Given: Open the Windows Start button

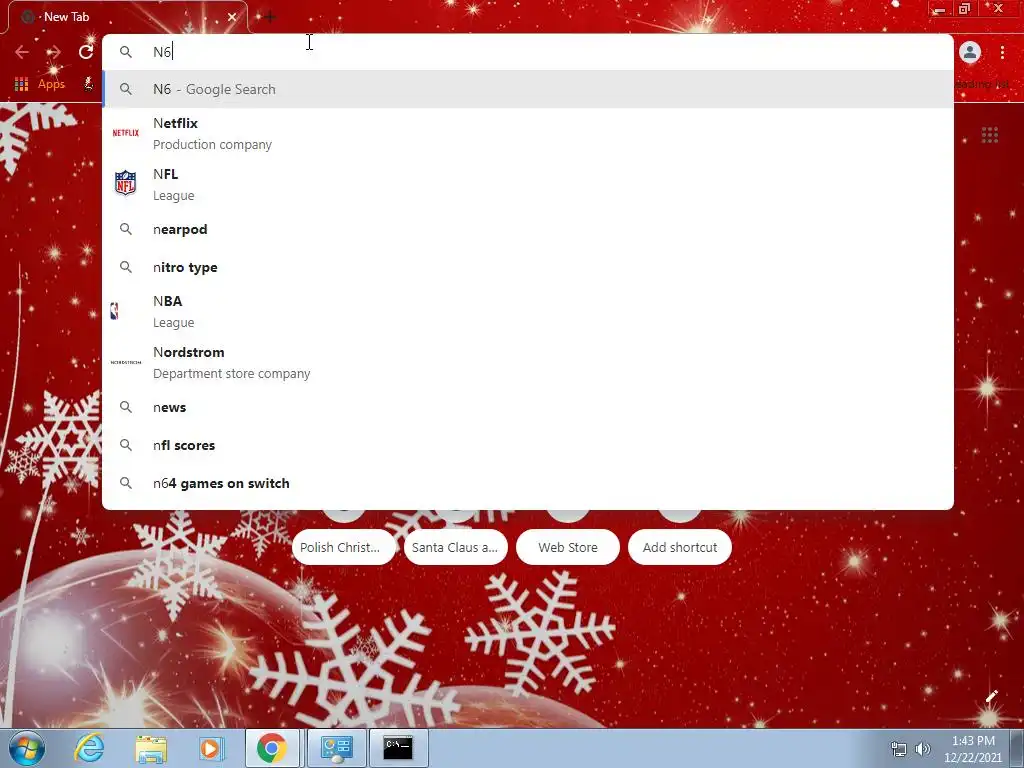Looking at the screenshot, I should click(27, 748).
